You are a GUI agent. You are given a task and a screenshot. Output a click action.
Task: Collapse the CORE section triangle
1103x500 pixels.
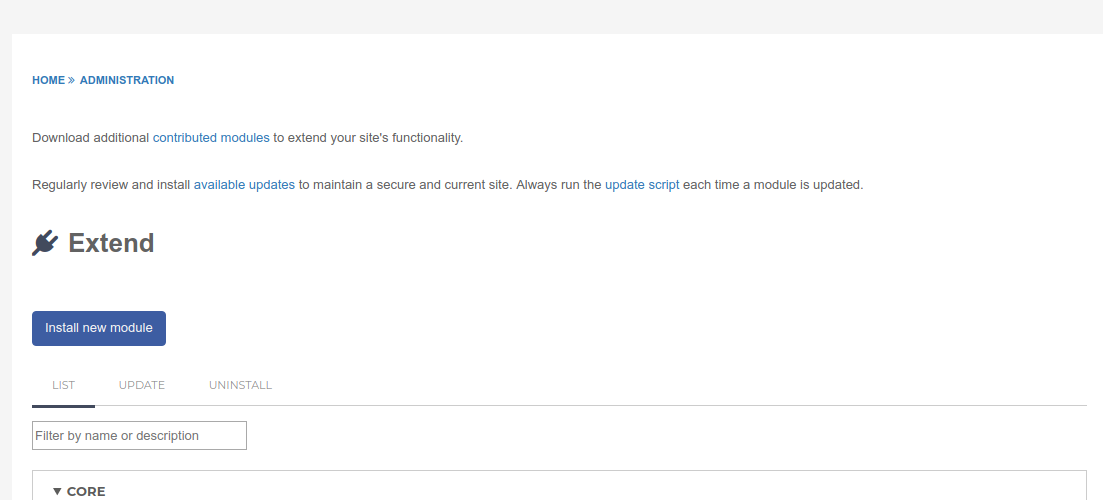point(57,491)
